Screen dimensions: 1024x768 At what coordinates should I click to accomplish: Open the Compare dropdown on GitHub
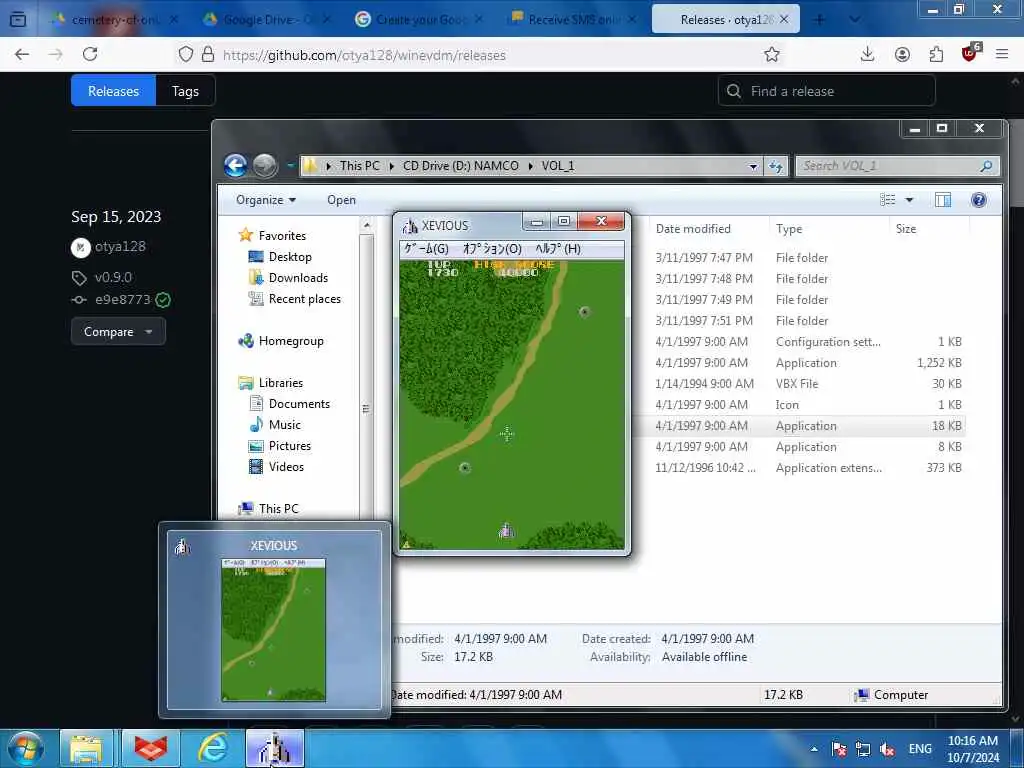pos(118,332)
